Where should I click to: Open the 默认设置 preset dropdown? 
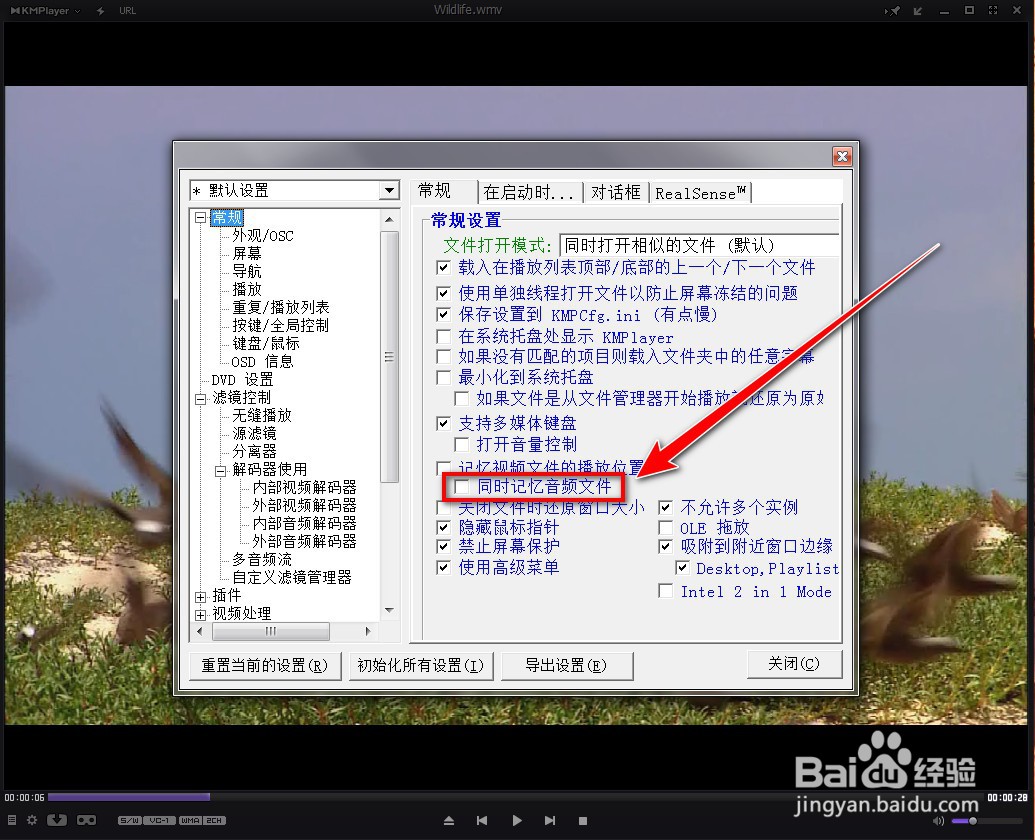390,190
